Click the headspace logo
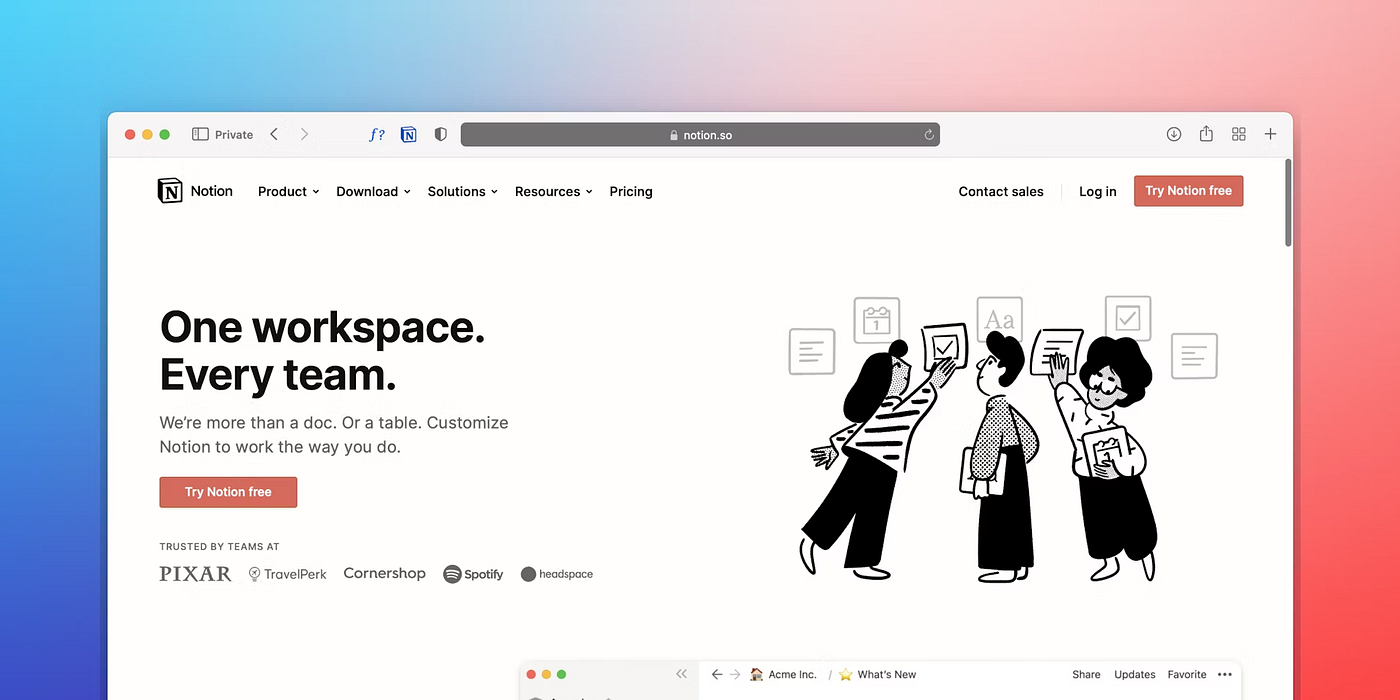 557,574
